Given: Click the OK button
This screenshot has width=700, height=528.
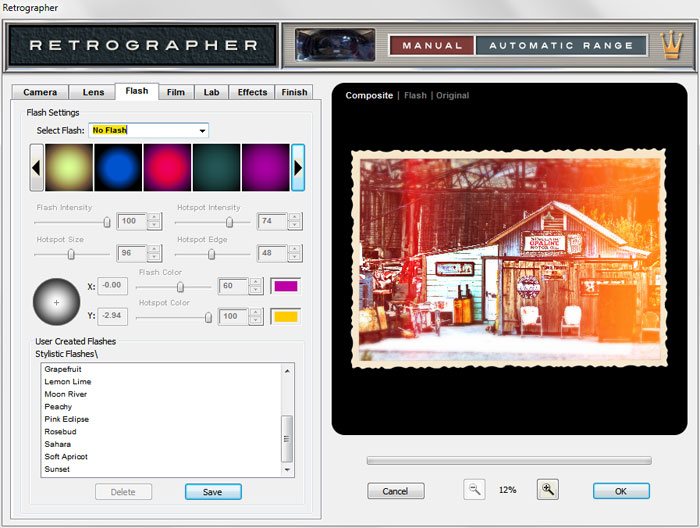Looking at the screenshot, I should pyautogui.click(x=621, y=491).
